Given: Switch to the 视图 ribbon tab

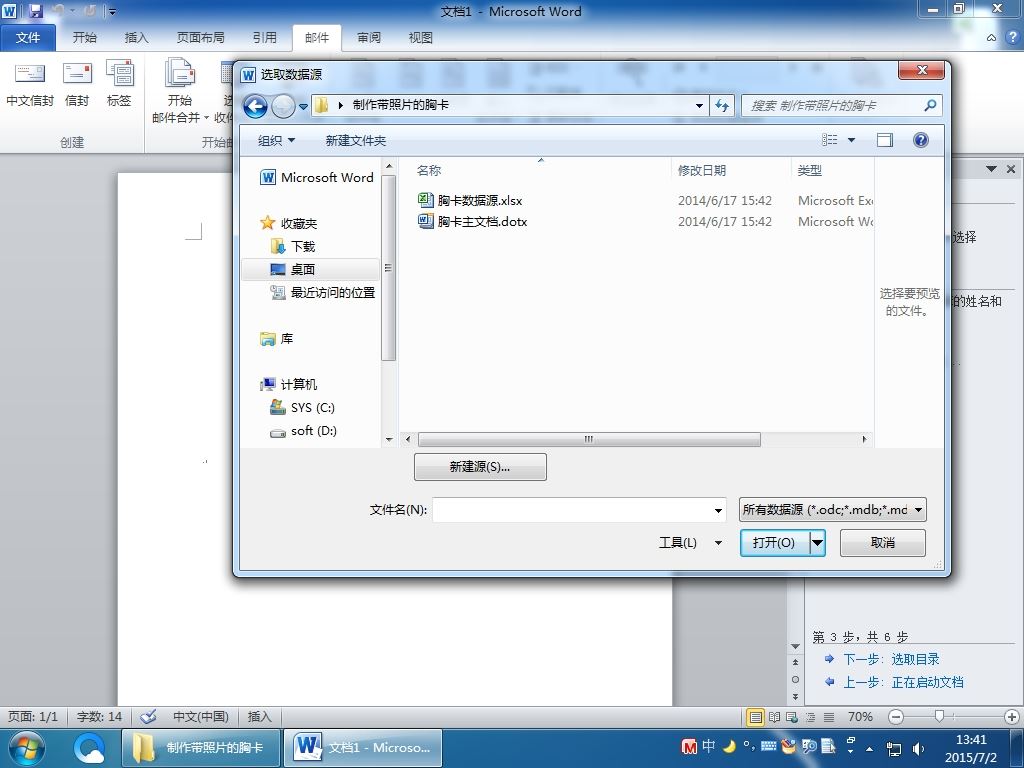Looking at the screenshot, I should 421,38.
